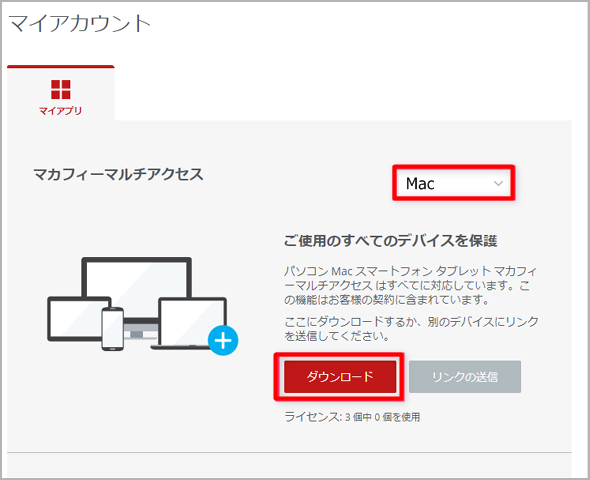
Task: Click the red ダウンロード button
Action: 340,377
